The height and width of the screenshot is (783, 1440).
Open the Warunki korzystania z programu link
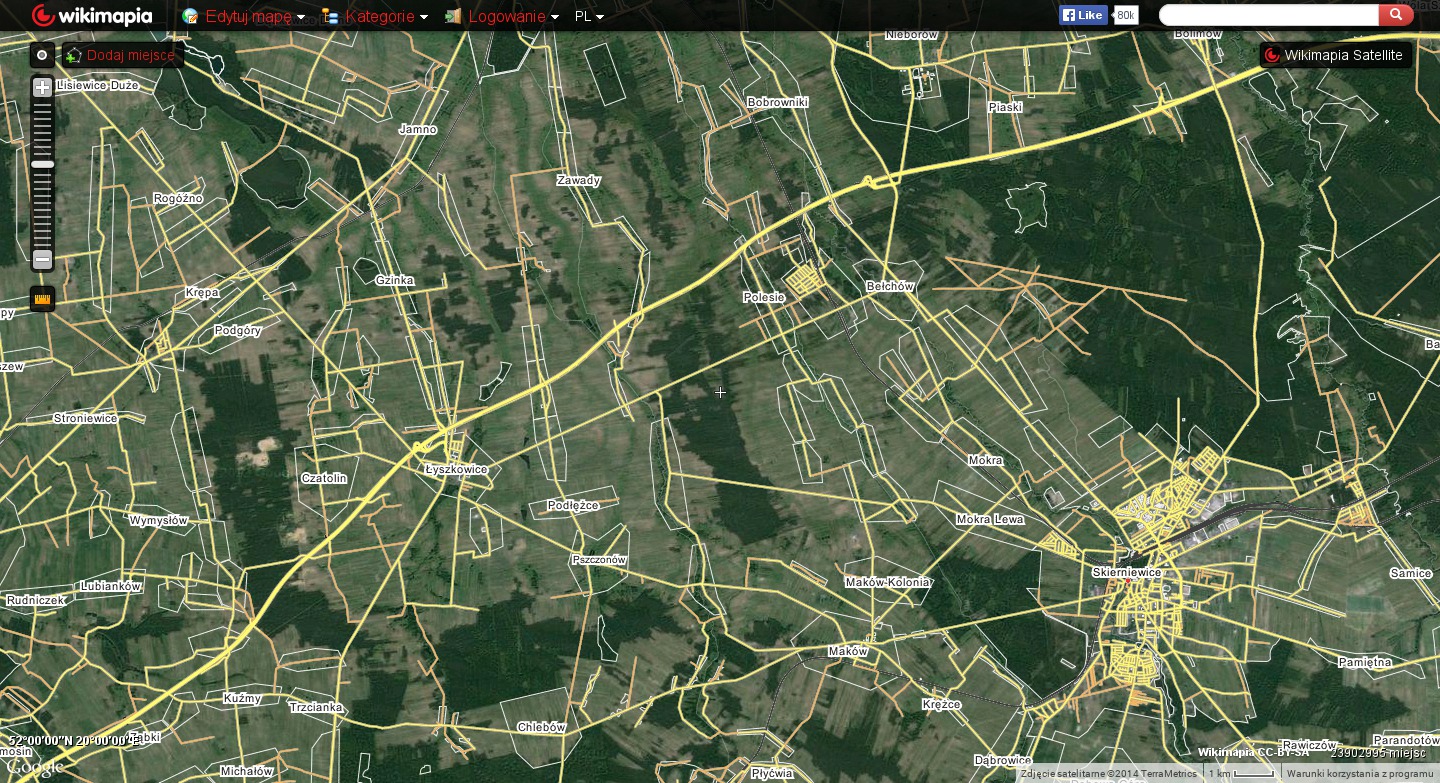pyautogui.click(x=1360, y=774)
